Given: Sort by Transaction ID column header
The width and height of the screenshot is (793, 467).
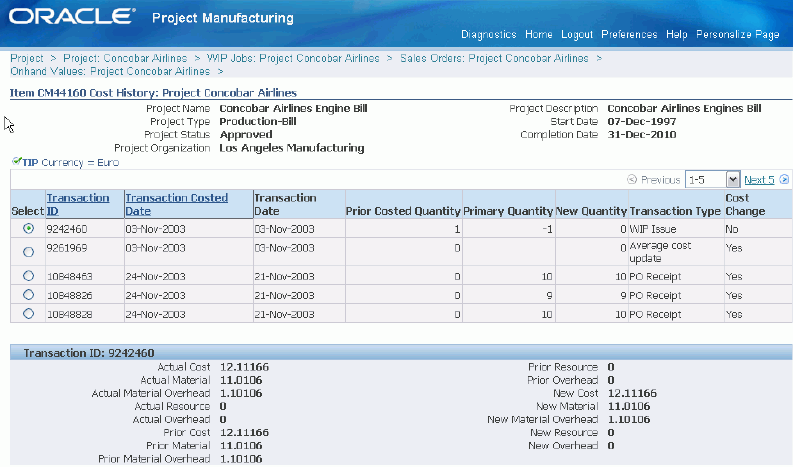Looking at the screenshot, I should tap(78, 204).
